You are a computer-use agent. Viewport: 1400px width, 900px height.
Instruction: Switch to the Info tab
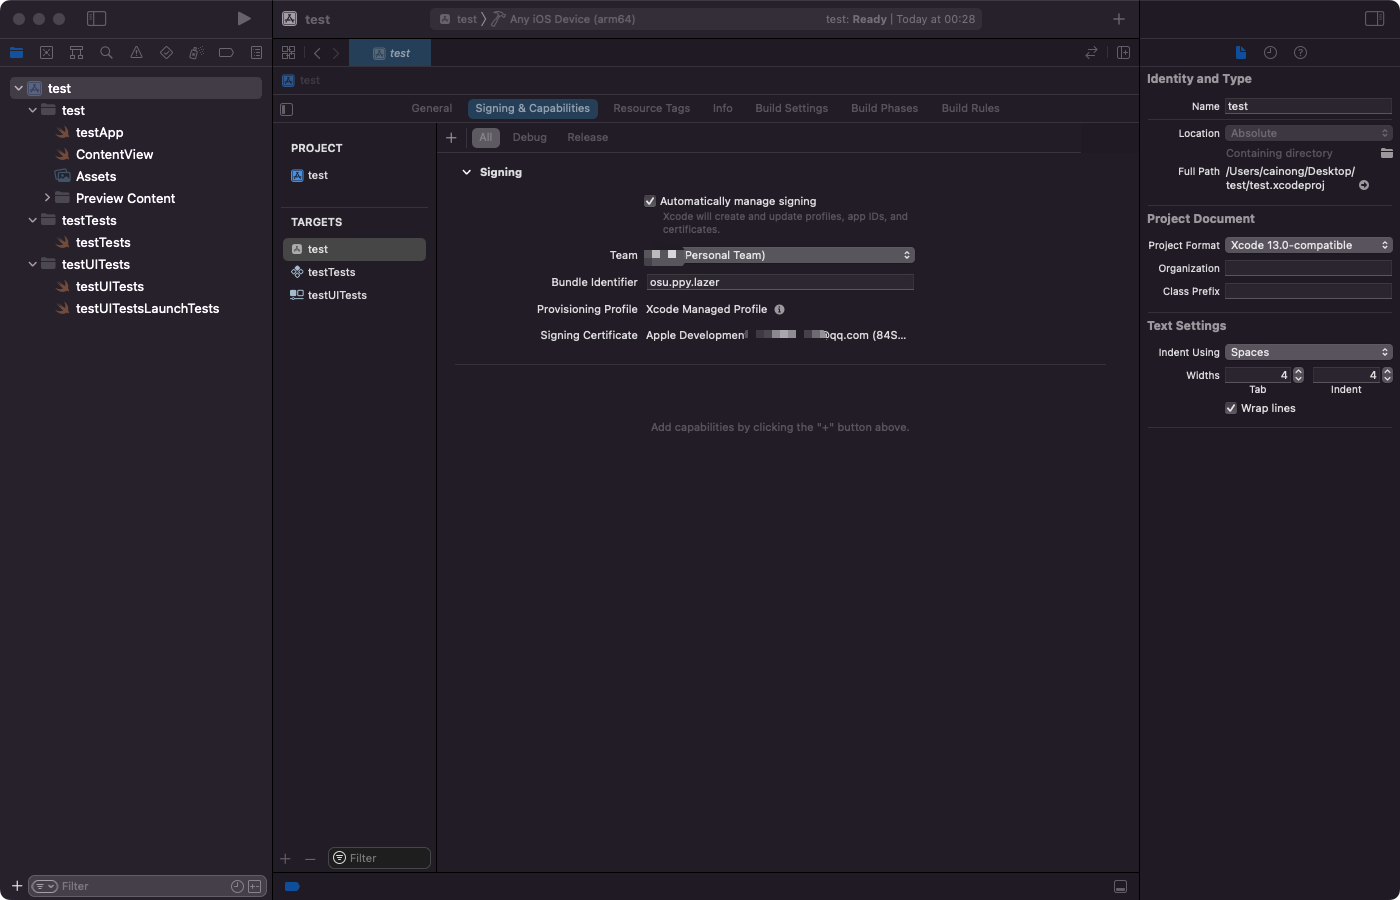(x=723, y=109)
